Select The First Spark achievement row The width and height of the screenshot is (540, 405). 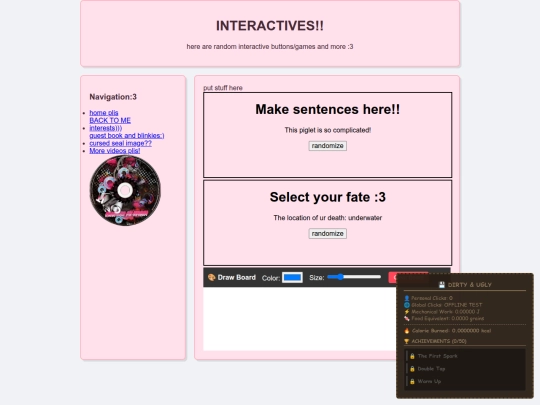pyautogui.click(x=466, y=356)
